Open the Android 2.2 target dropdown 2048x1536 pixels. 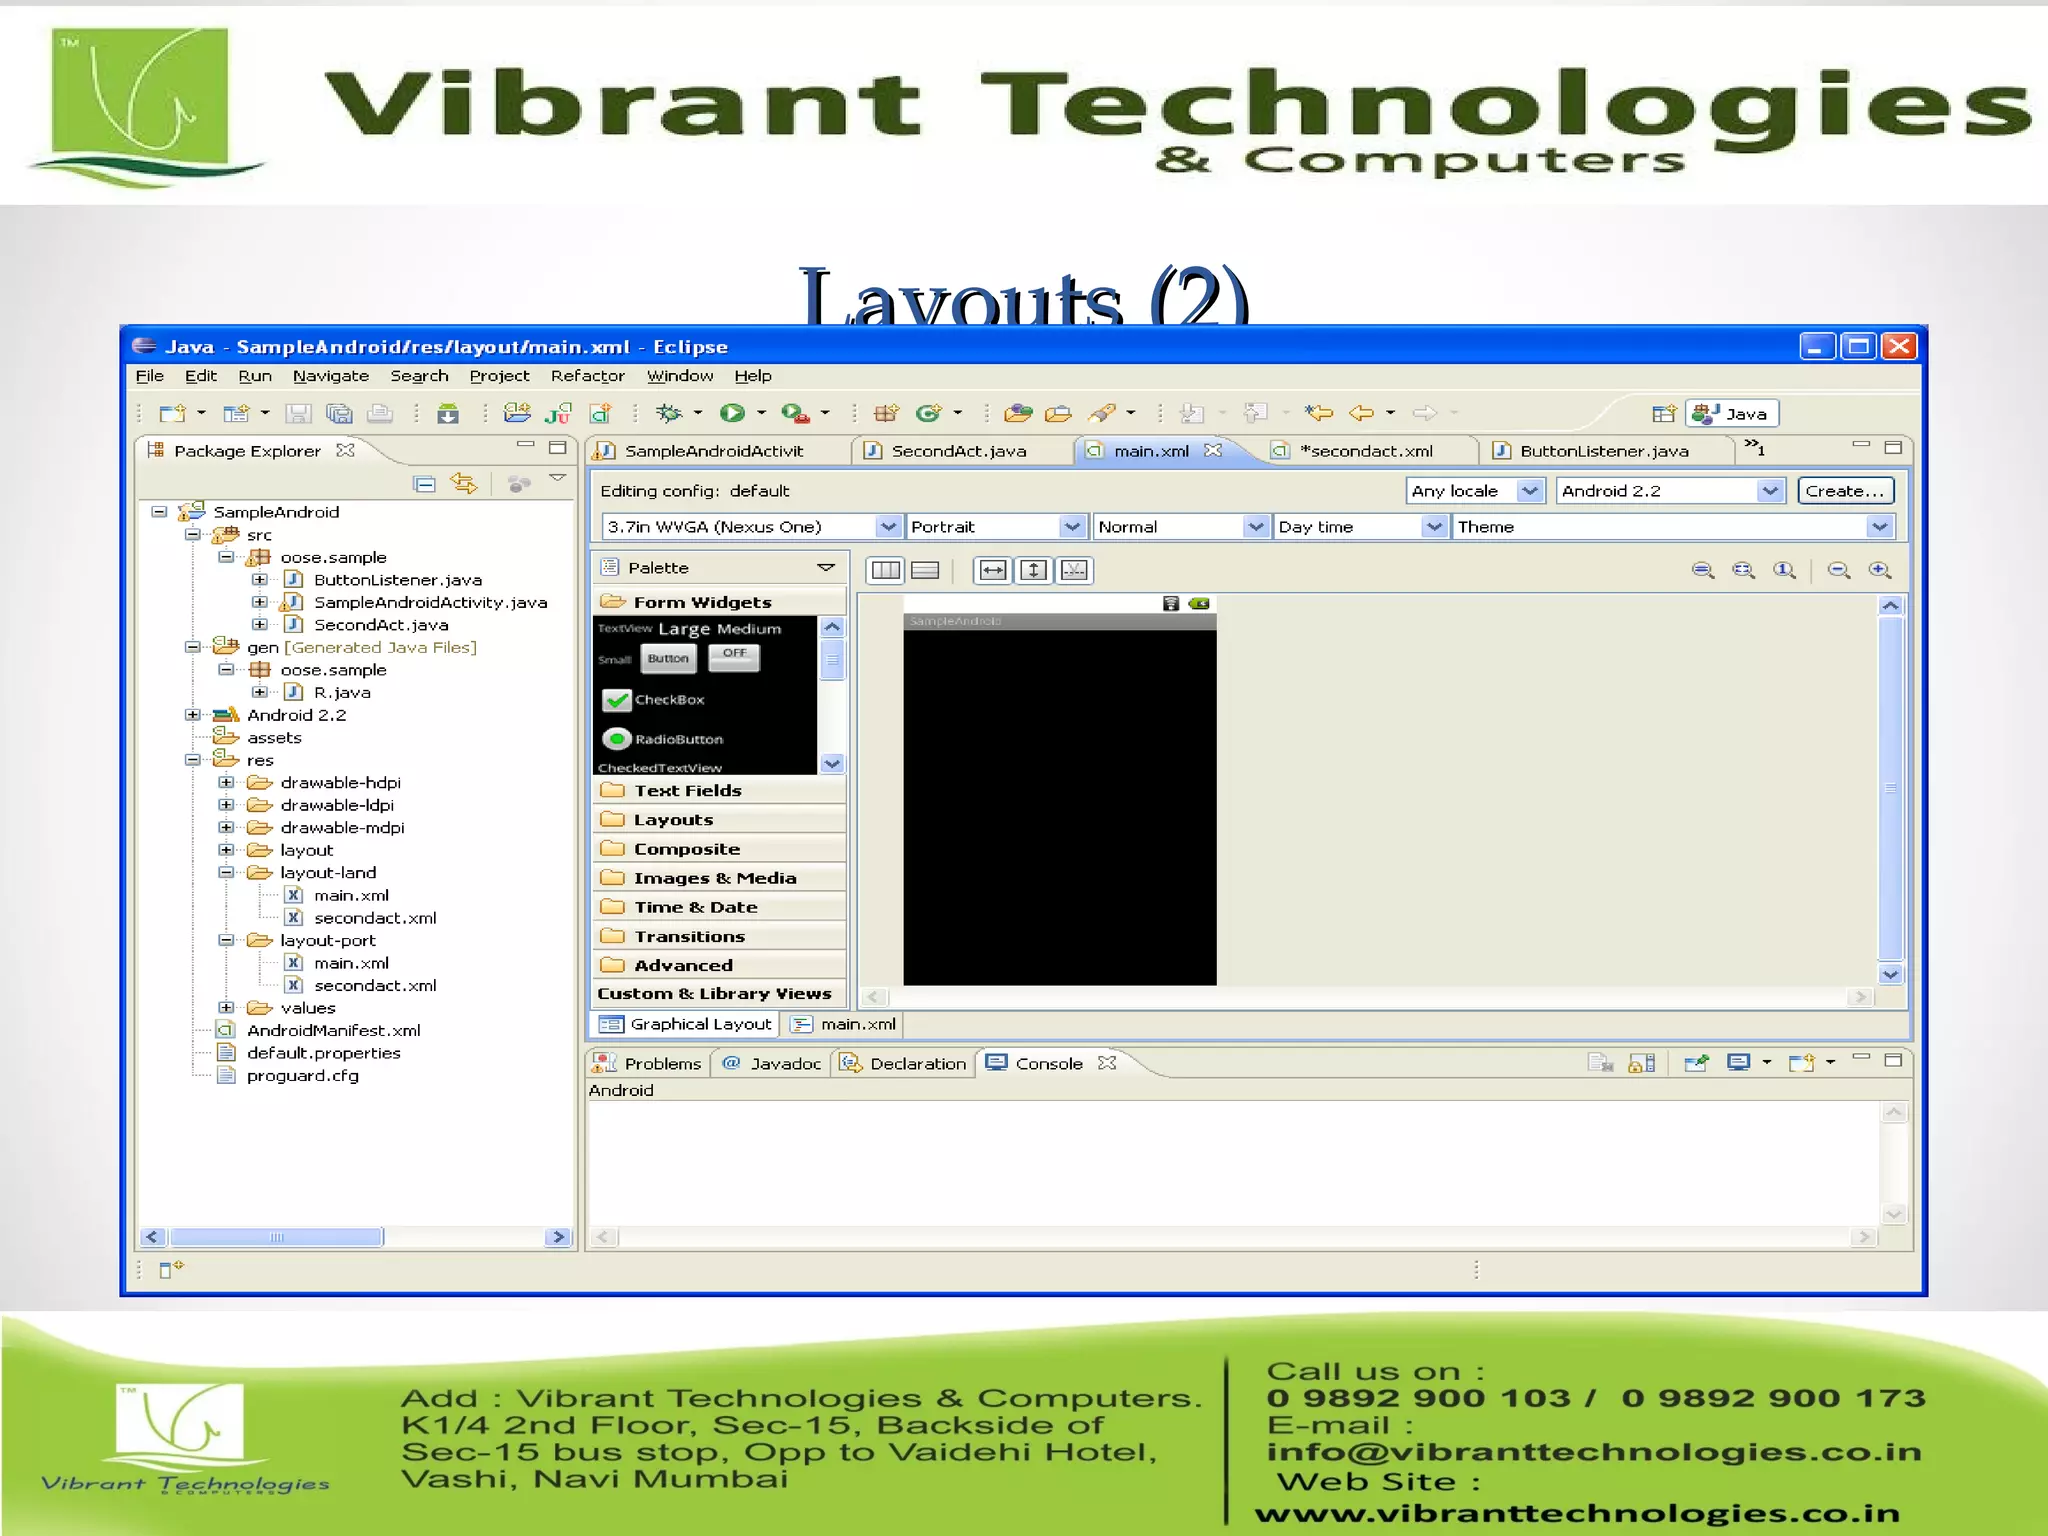tap(1769, 490)
